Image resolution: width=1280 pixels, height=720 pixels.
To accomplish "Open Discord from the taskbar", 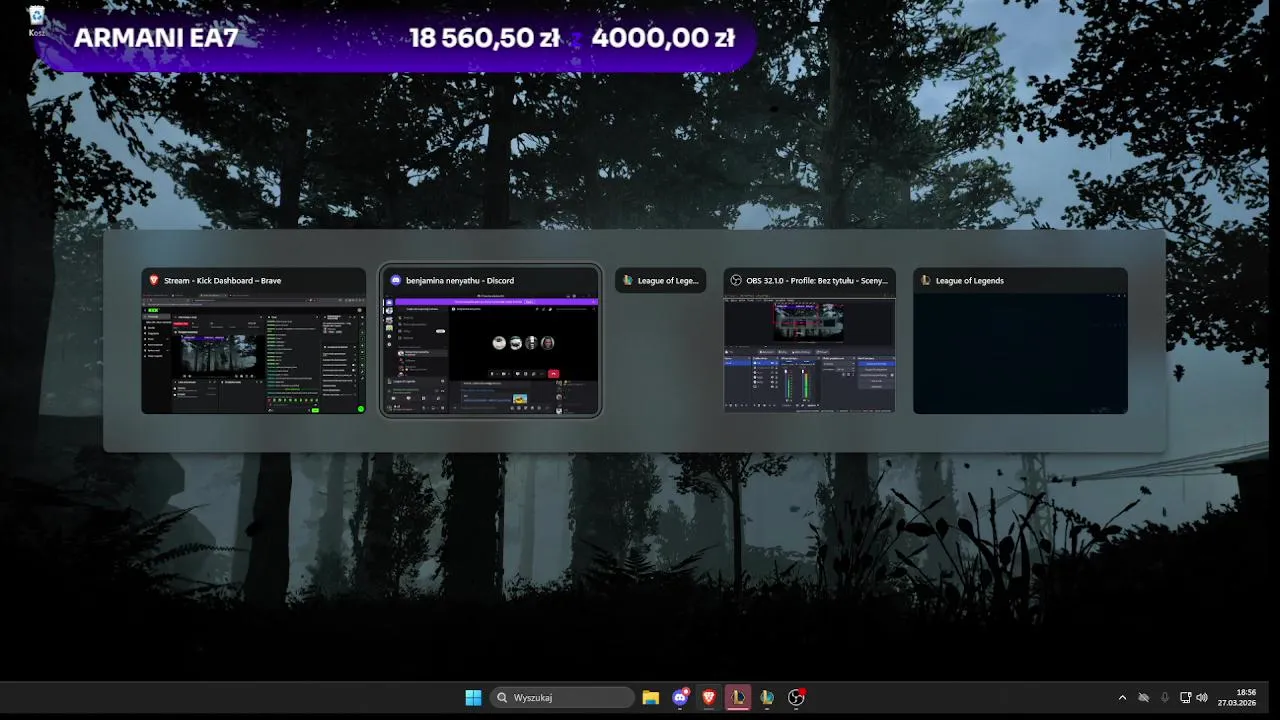I will coord(681,698).
